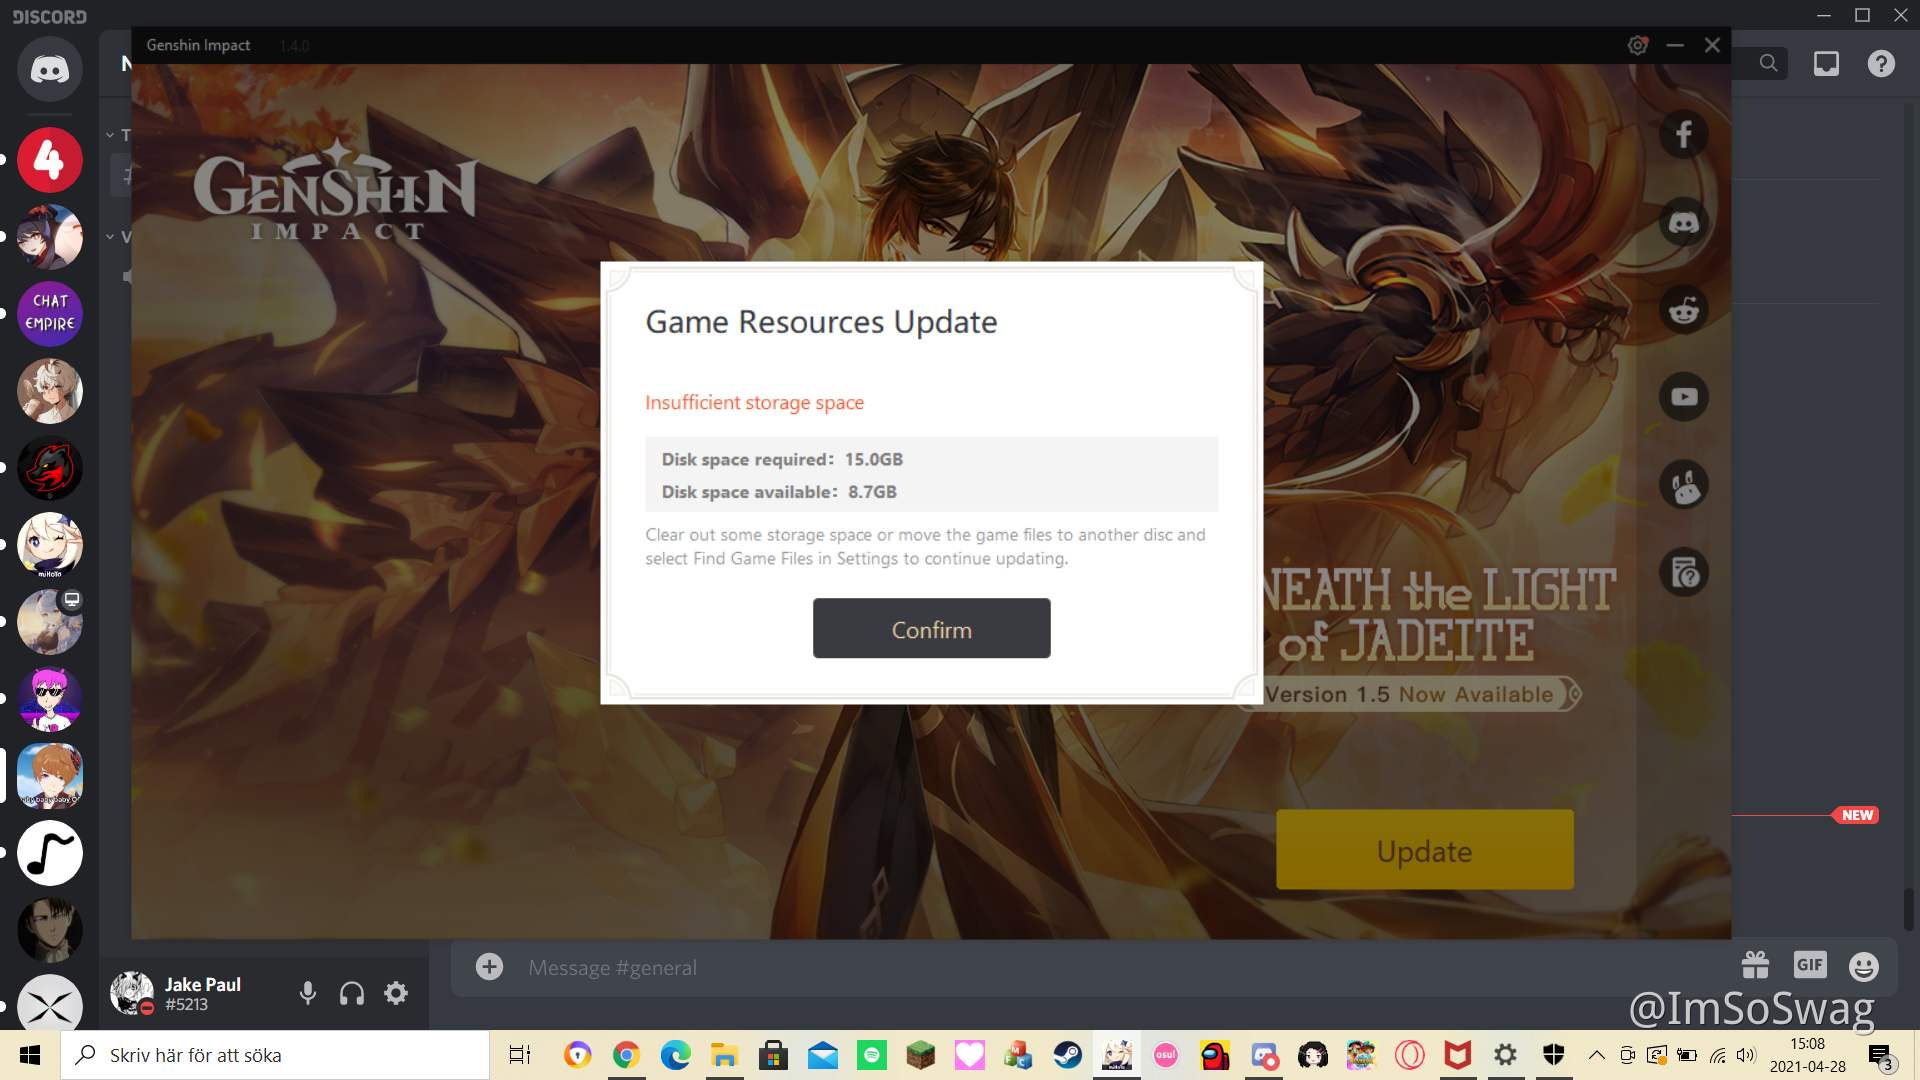
Task: Open the Discord community icon in launcher
Action: point(1684,222)
